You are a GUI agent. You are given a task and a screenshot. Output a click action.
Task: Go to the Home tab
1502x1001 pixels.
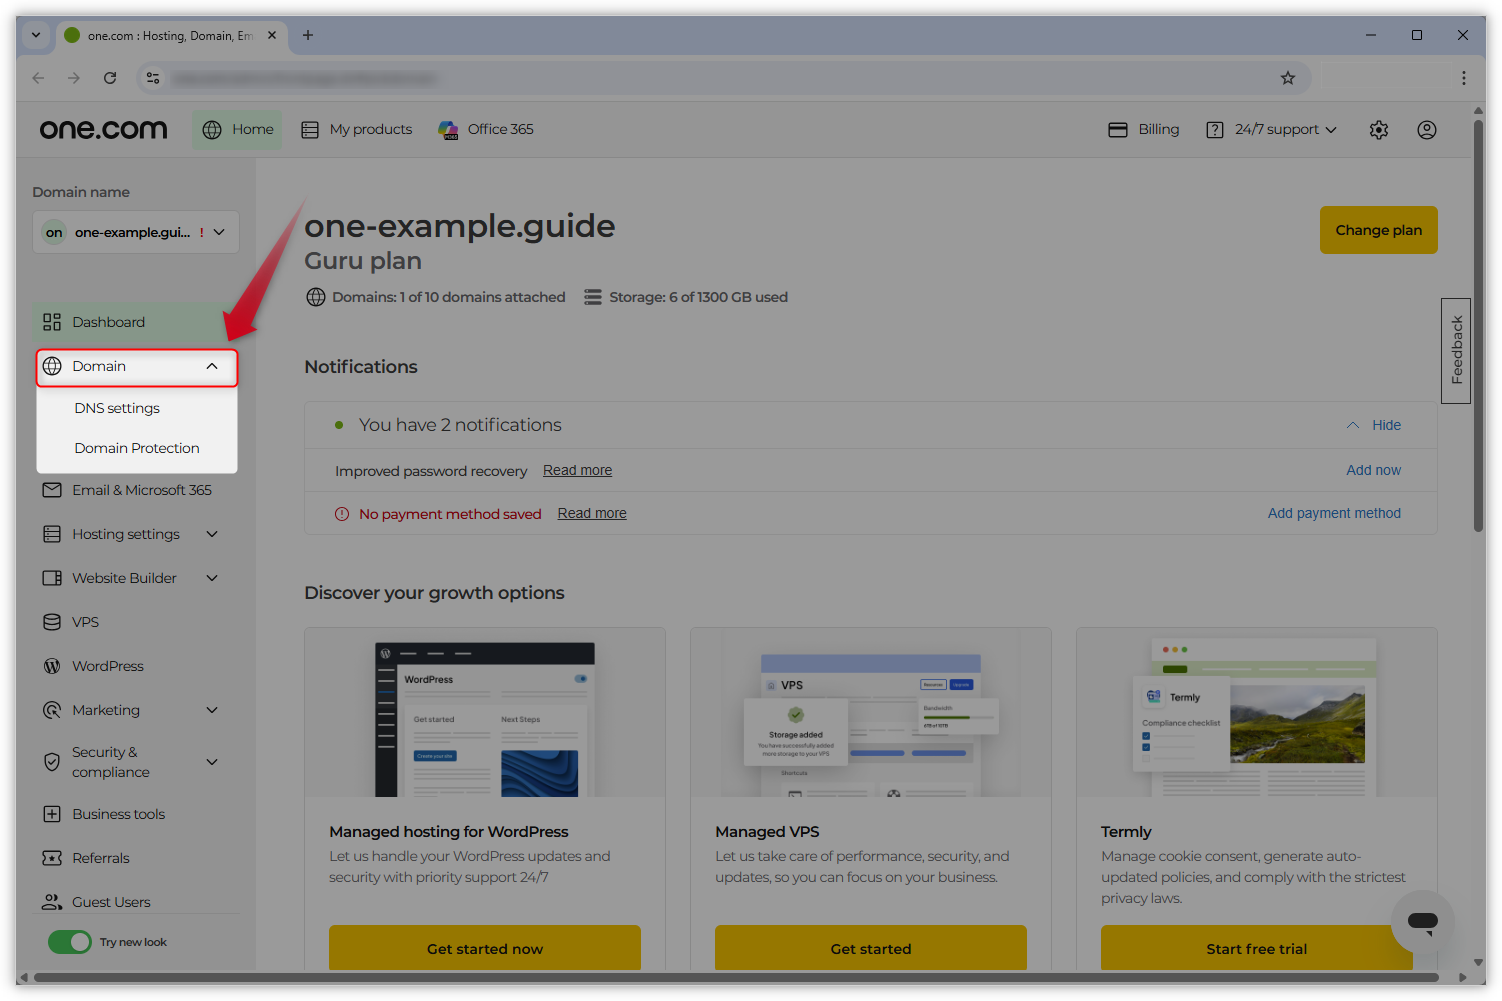[x=237, y=130]
